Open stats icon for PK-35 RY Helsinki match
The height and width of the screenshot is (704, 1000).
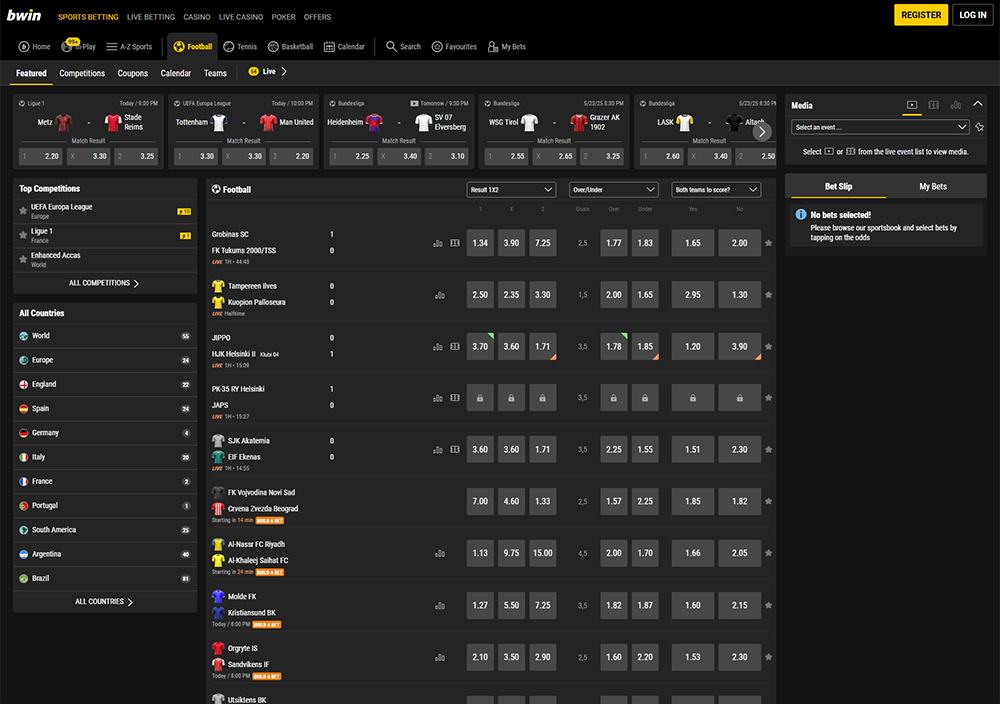click(438, 398)
